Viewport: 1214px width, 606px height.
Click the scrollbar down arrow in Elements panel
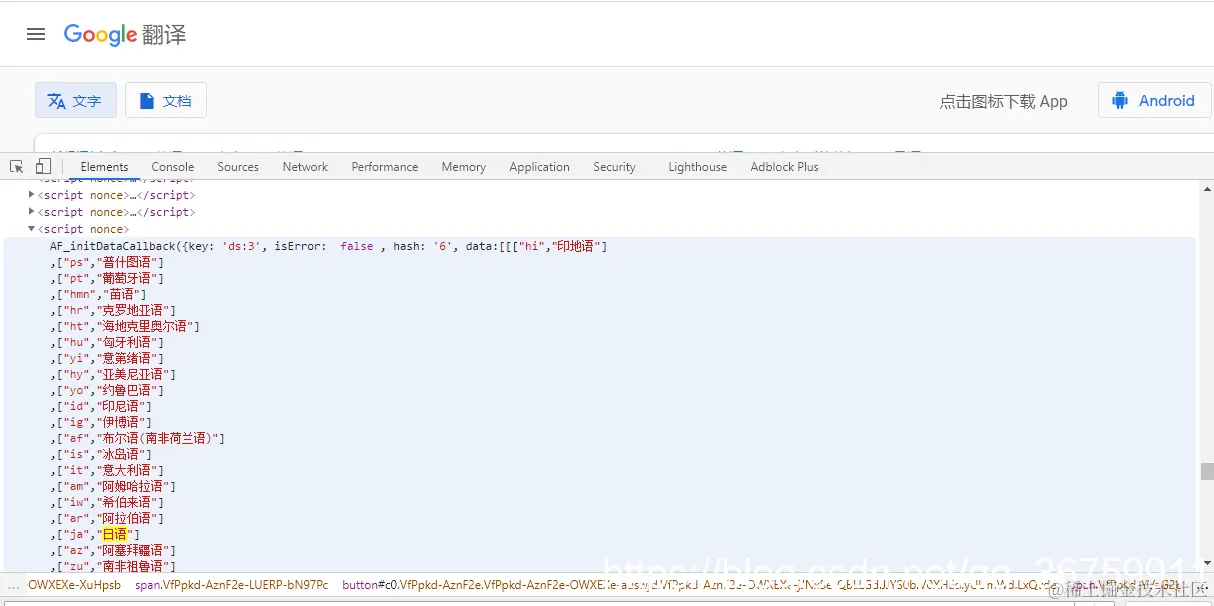1206,563
